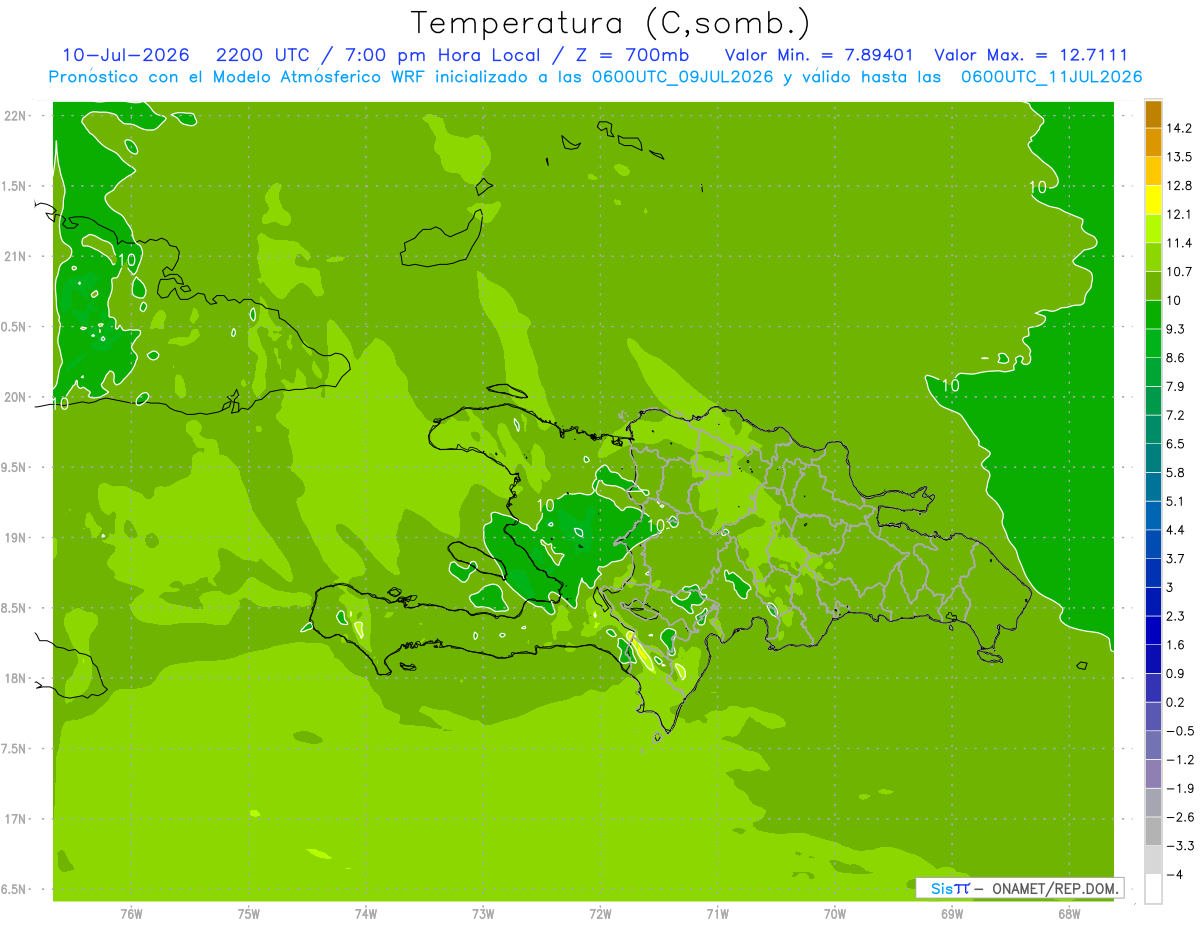Click the "14.2" colorbar label
This screenshot has height=927, width=1200.
coord(1179,128)
